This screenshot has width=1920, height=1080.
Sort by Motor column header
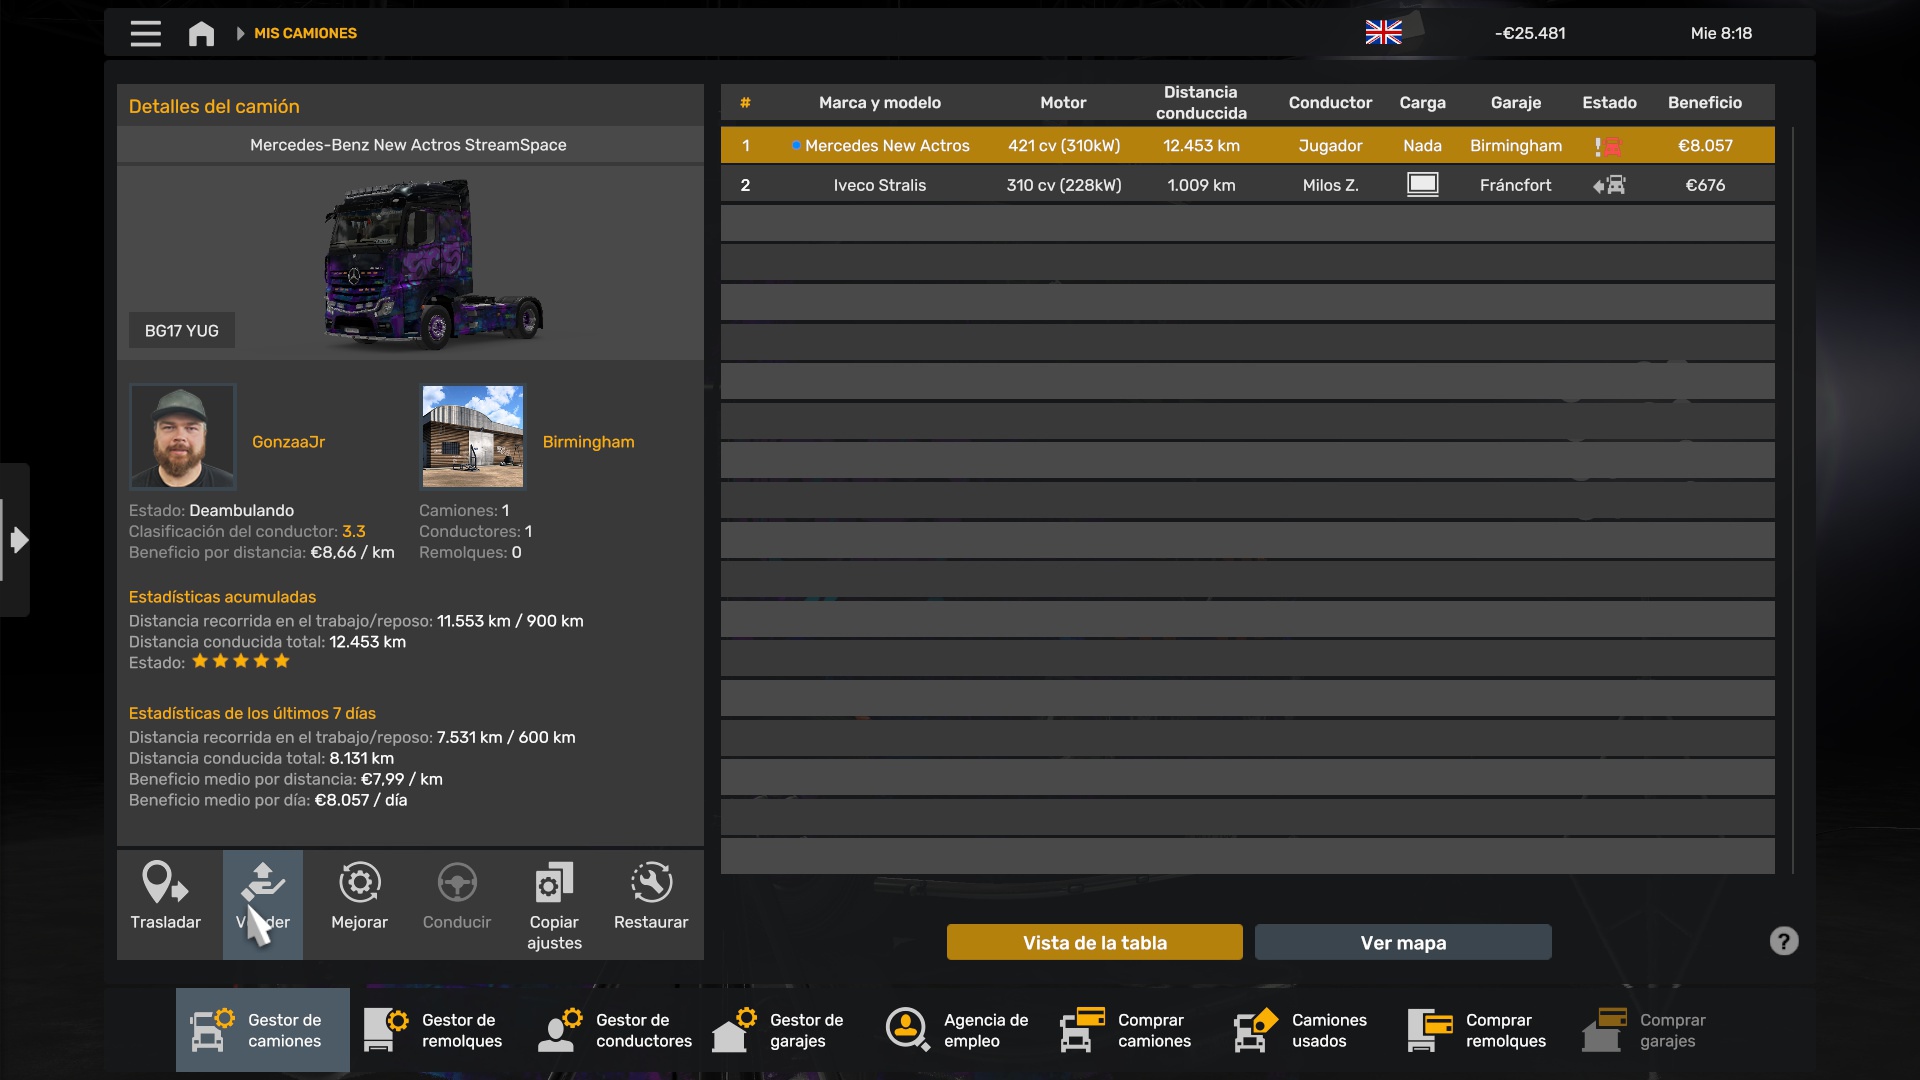coord(1063,102)
